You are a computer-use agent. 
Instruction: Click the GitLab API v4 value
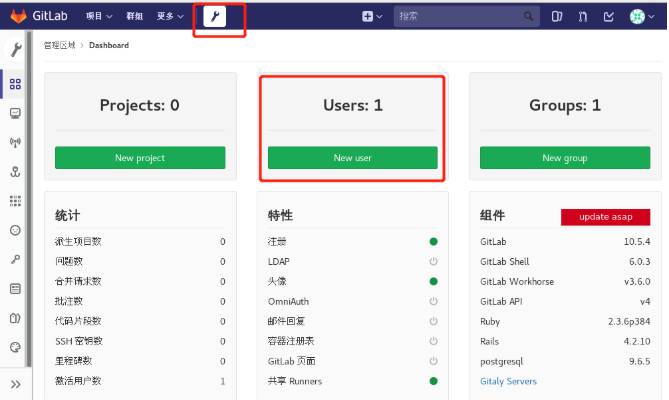[x=645, y=301]
